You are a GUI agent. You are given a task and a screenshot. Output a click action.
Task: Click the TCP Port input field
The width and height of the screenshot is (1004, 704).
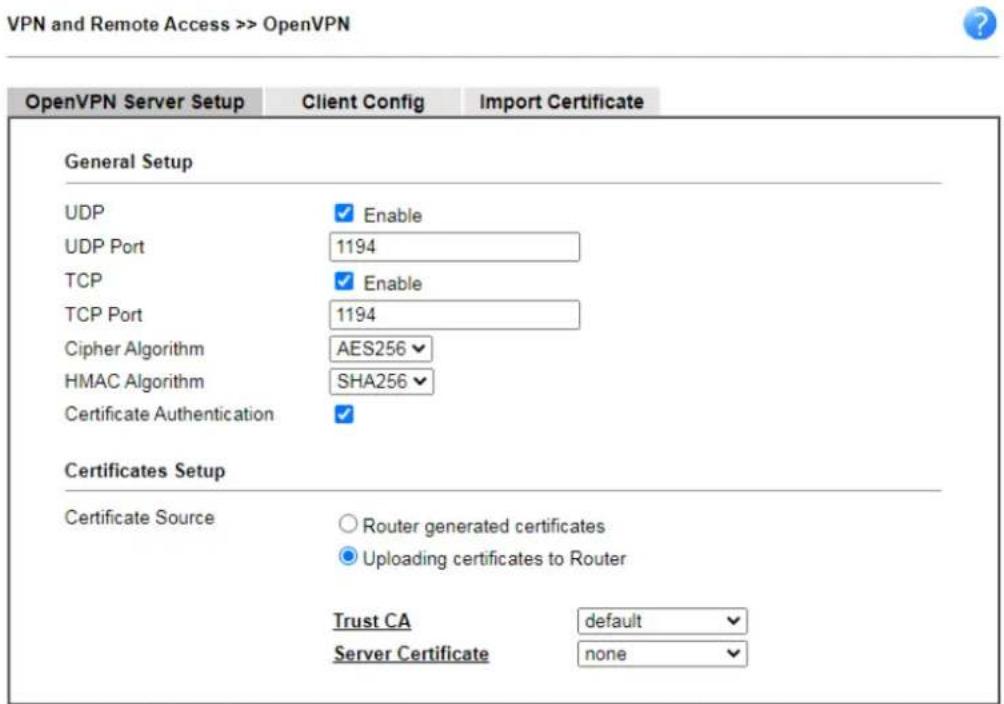pos(455,315)
